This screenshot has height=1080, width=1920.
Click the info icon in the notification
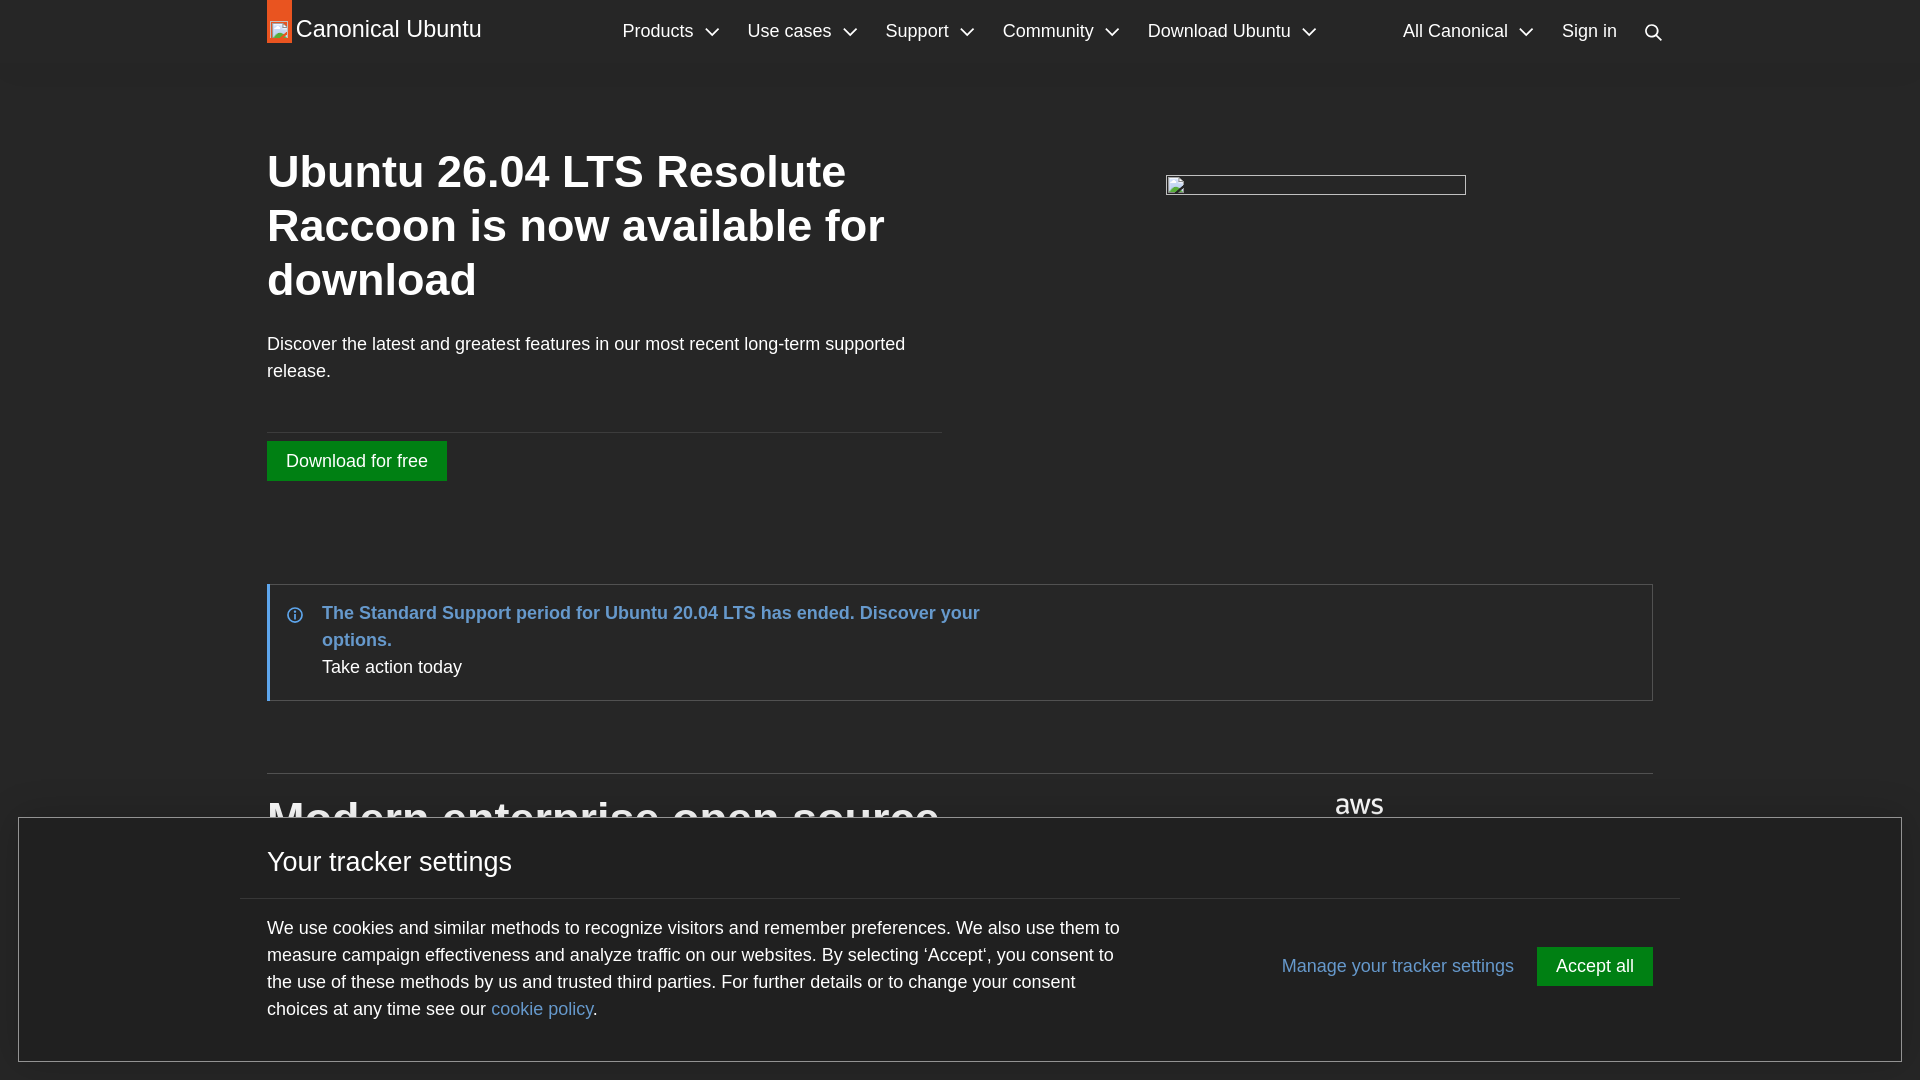tap(295, 615)
